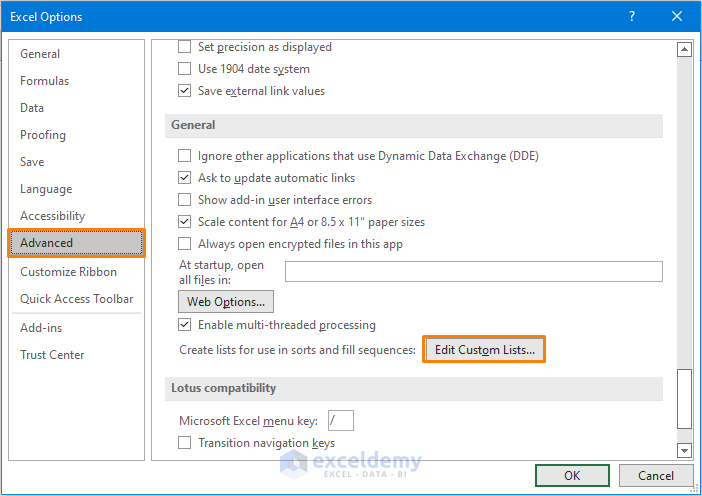Click Edit Custom Lists button
Screen dimensions: 702x496
click(x=484, y=350)
